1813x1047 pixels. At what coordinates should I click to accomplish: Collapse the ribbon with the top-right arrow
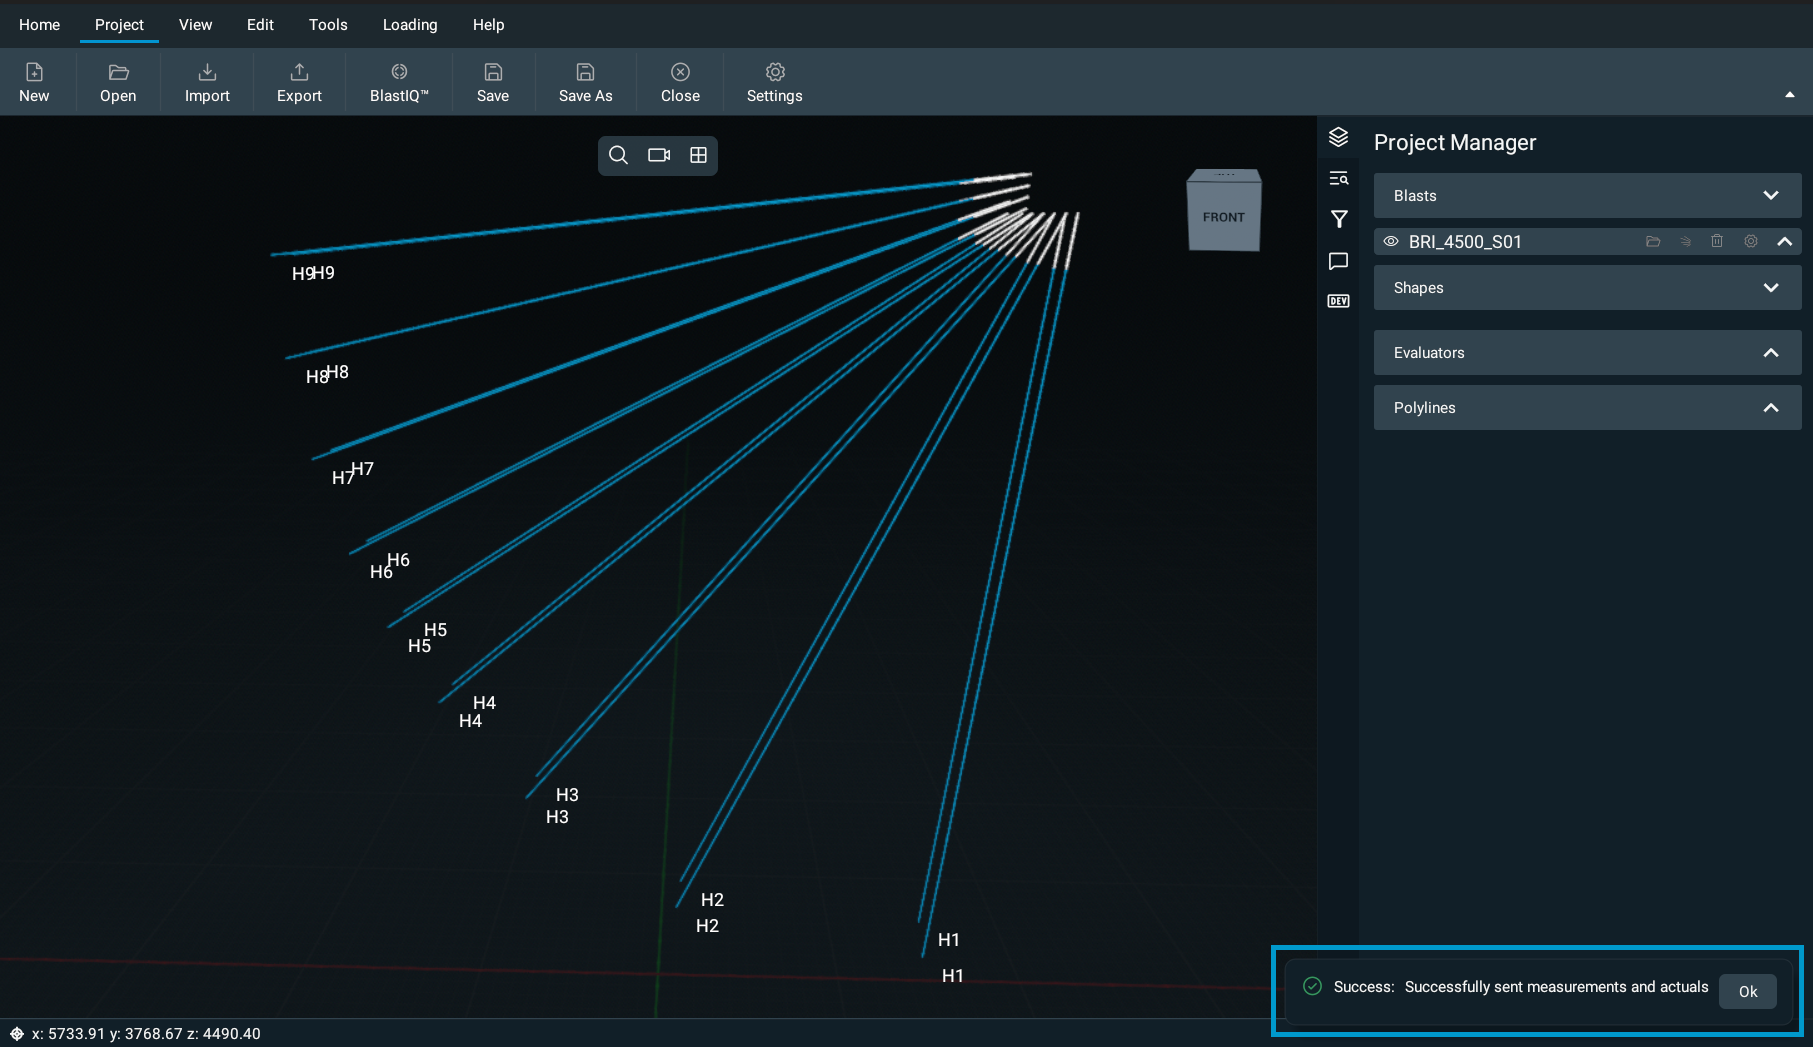(x=1790, y=95)
